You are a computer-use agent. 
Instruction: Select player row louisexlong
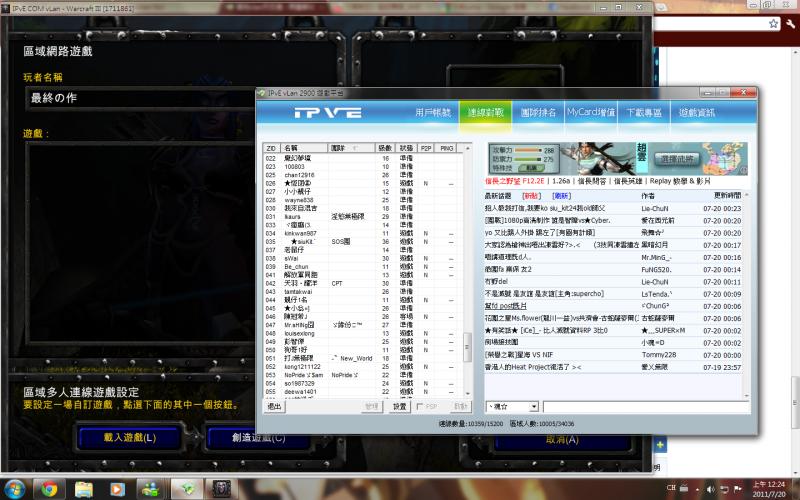[365, 333]
